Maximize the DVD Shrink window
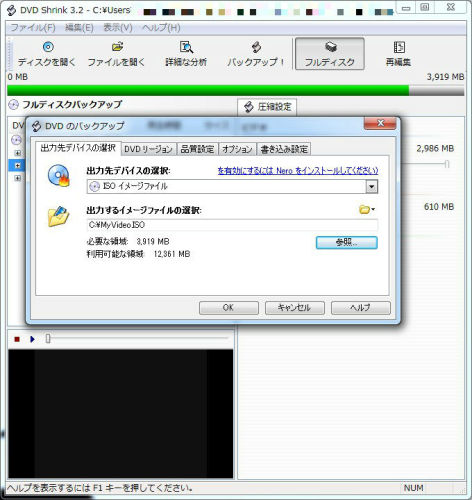 [425, 7]
